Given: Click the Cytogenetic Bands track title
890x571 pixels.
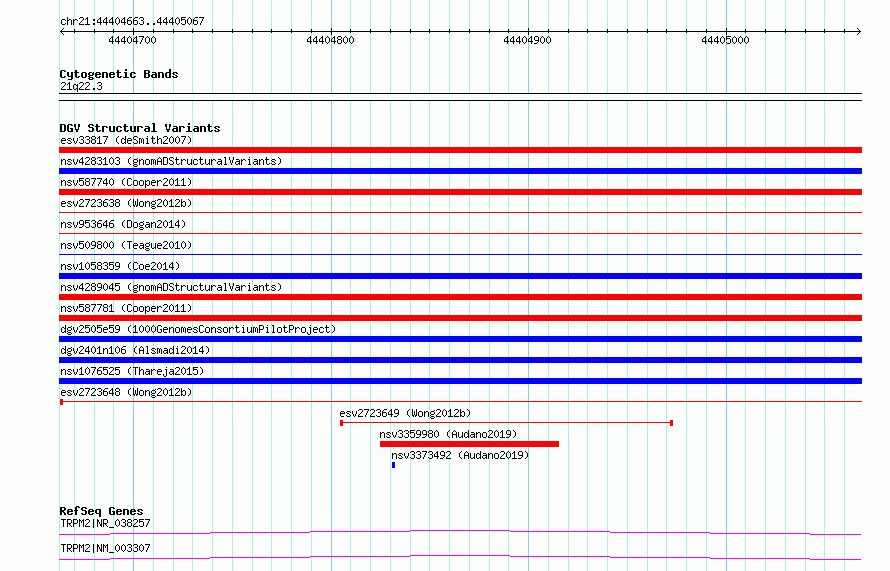Looking at the screenshot, I should click(119, 74).
